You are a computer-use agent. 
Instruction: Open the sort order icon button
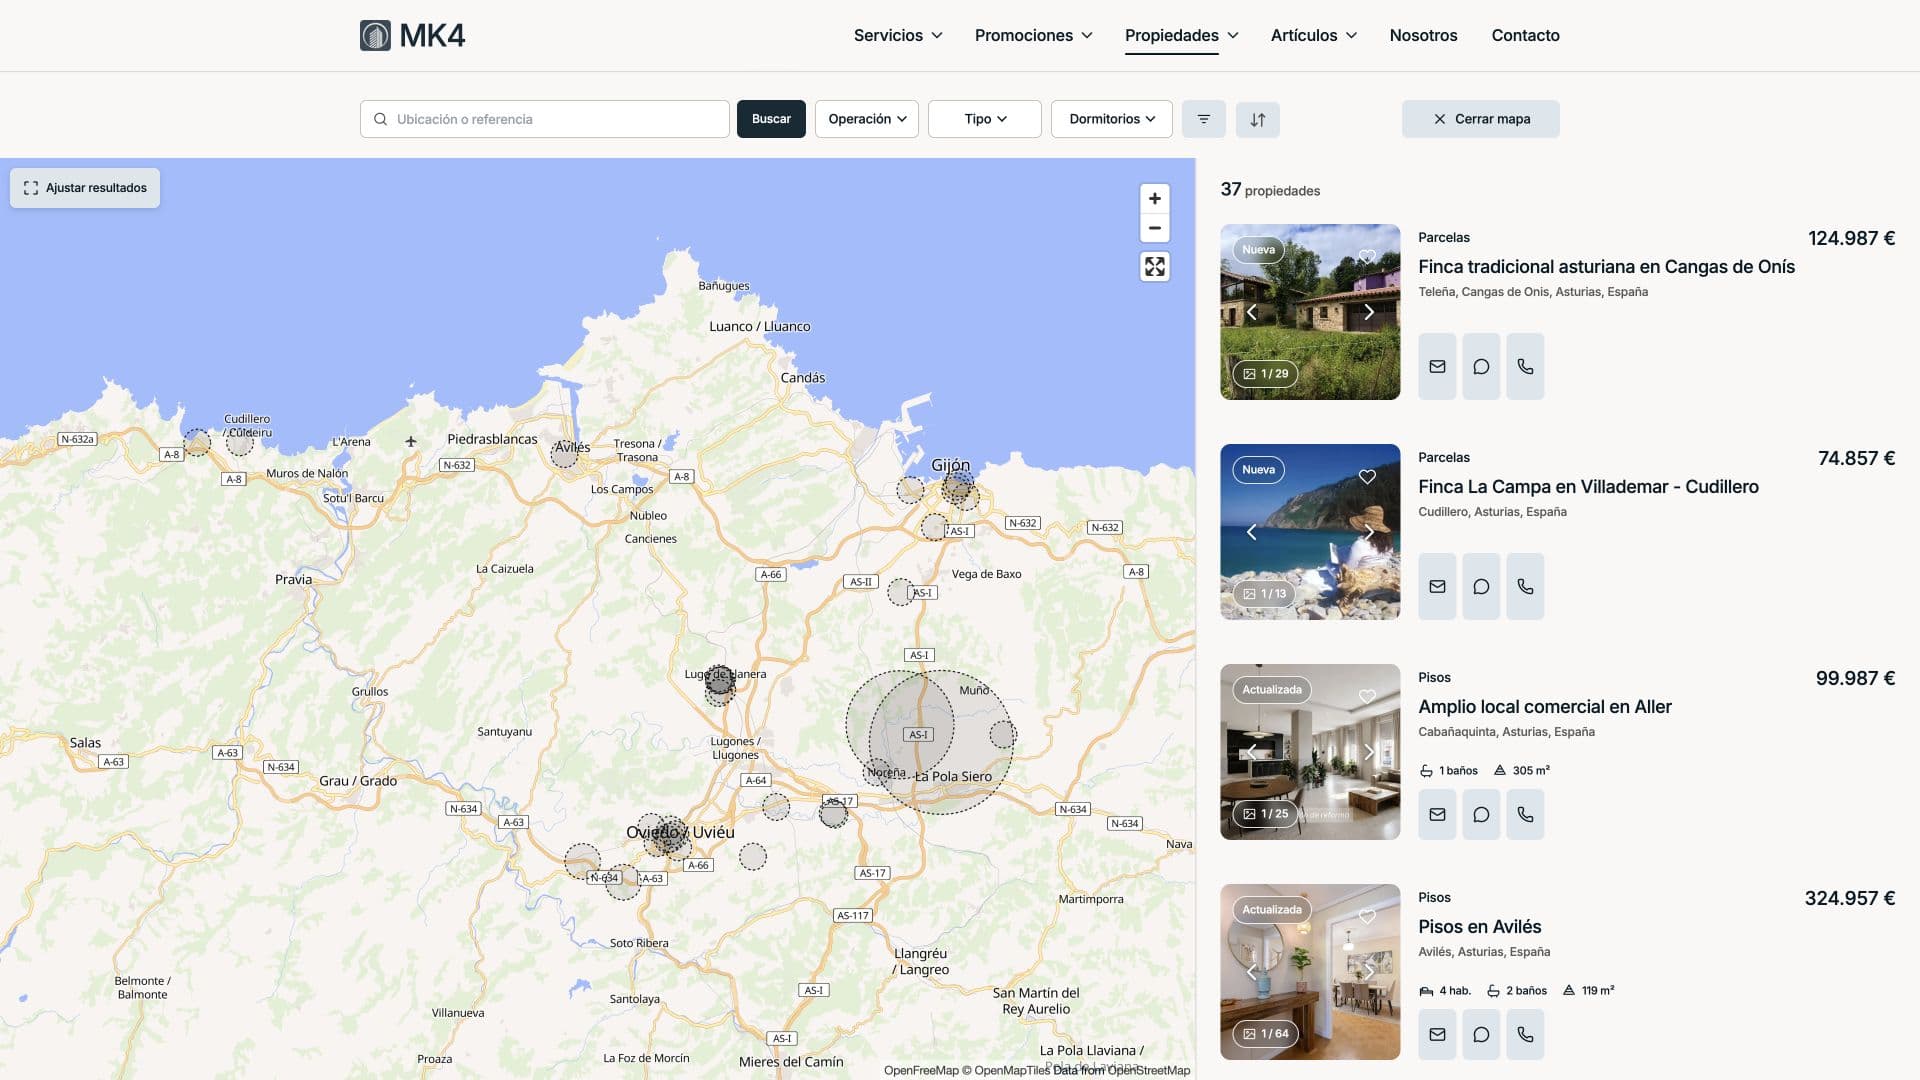[1258, 119]
